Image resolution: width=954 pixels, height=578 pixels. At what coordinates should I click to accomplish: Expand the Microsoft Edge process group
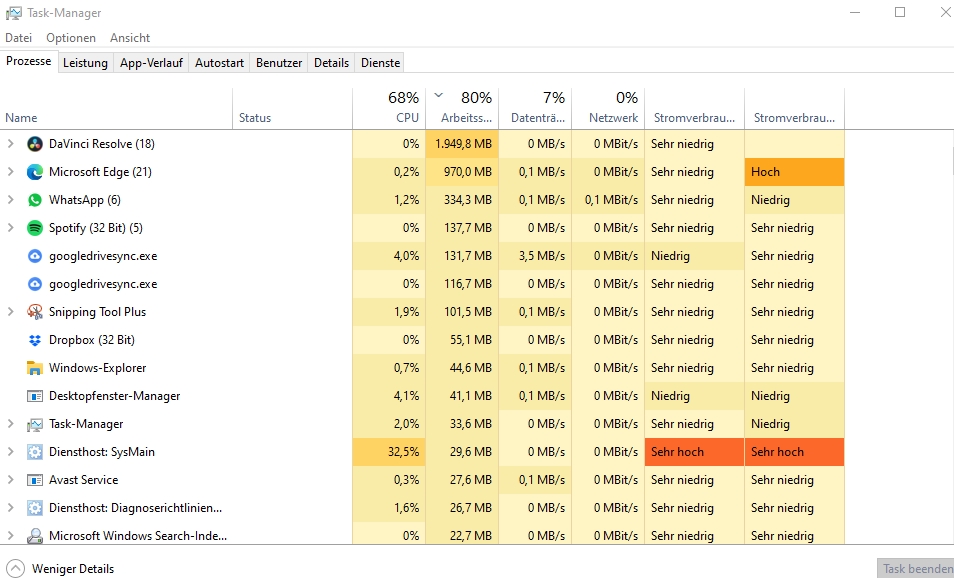coord(10,172)
